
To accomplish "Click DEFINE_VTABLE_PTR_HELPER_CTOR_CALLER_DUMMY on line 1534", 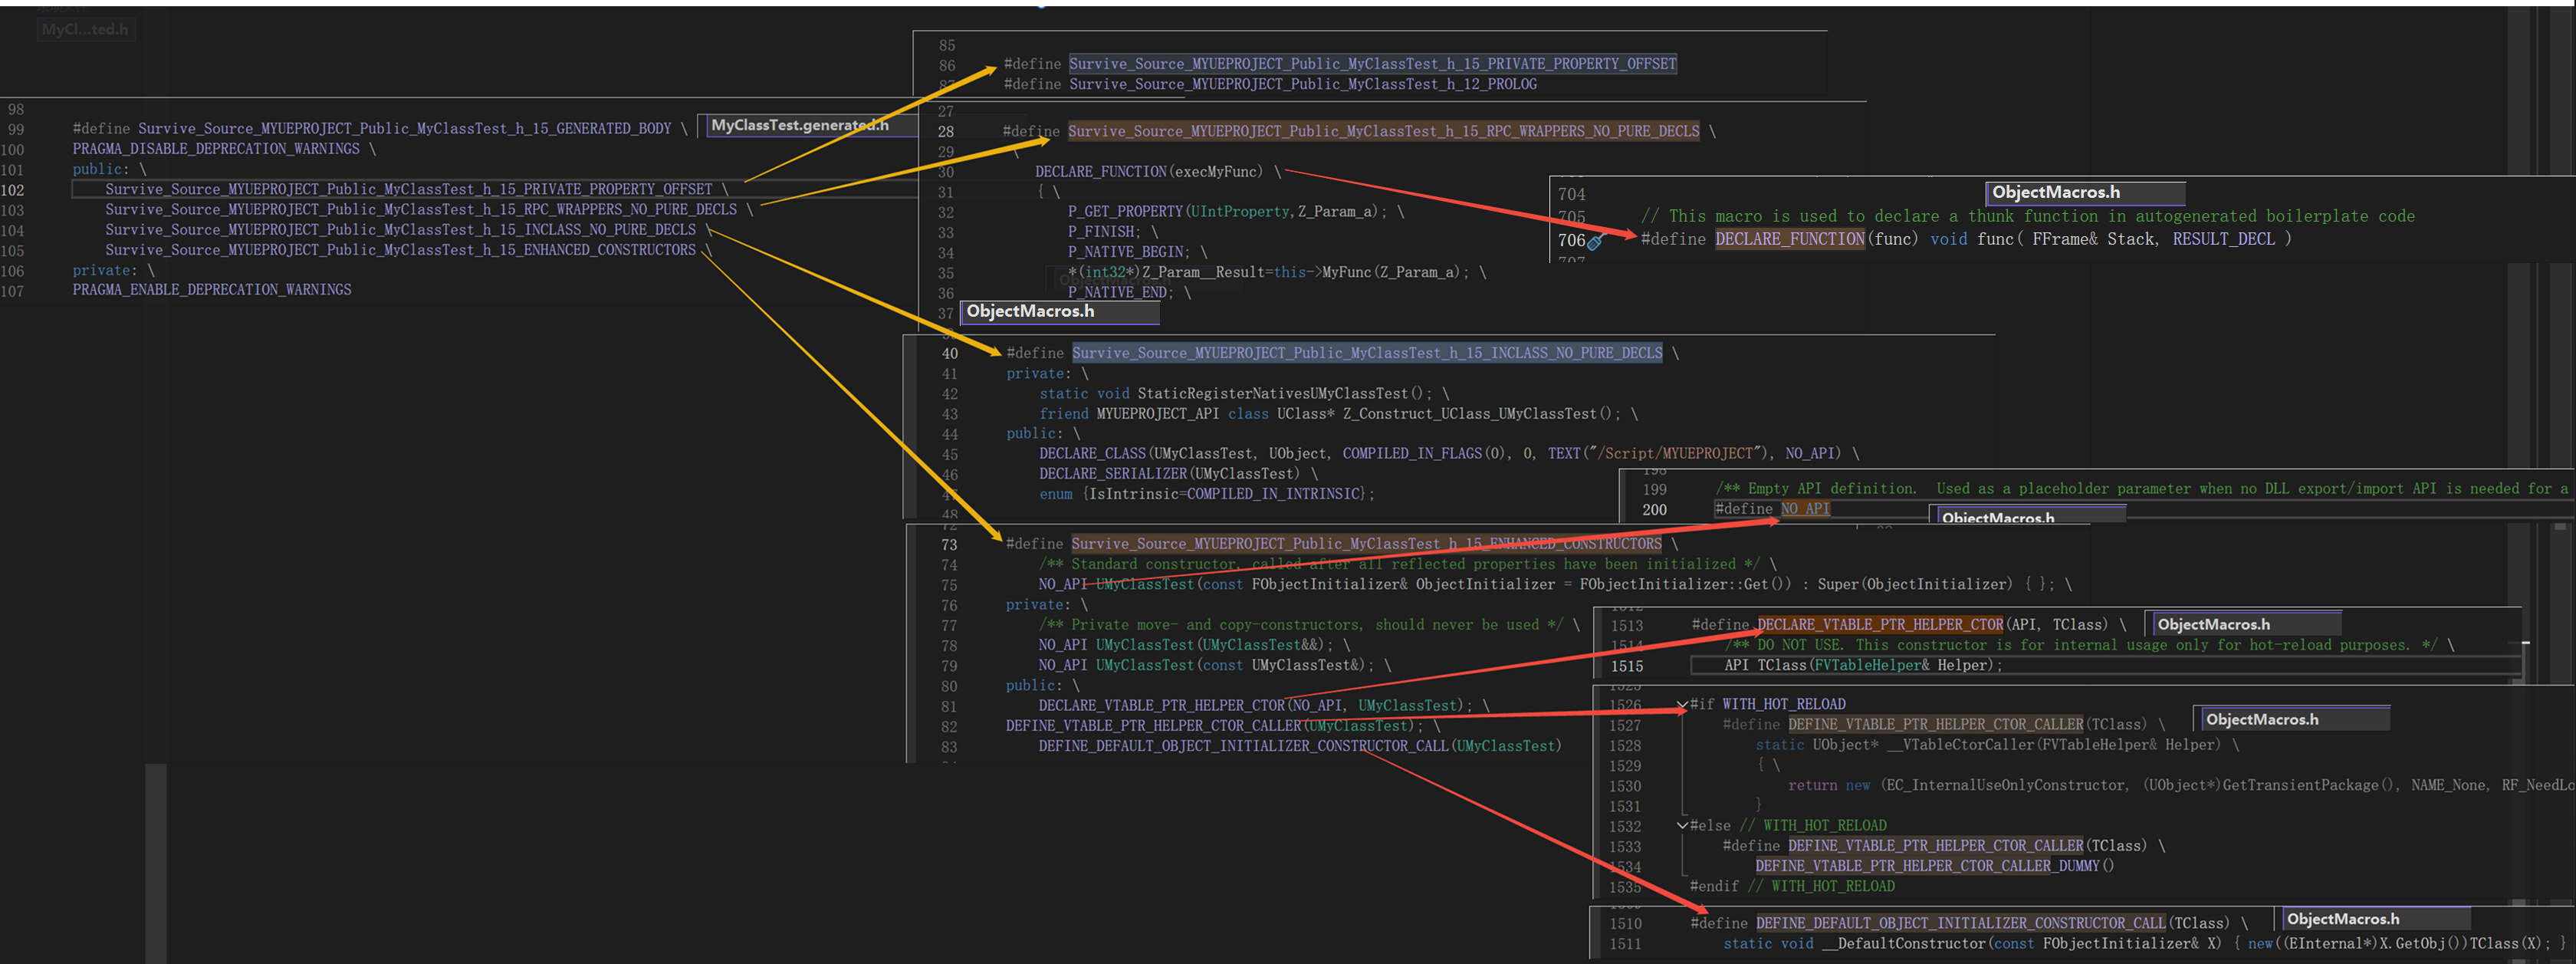I will point(1927,866).
